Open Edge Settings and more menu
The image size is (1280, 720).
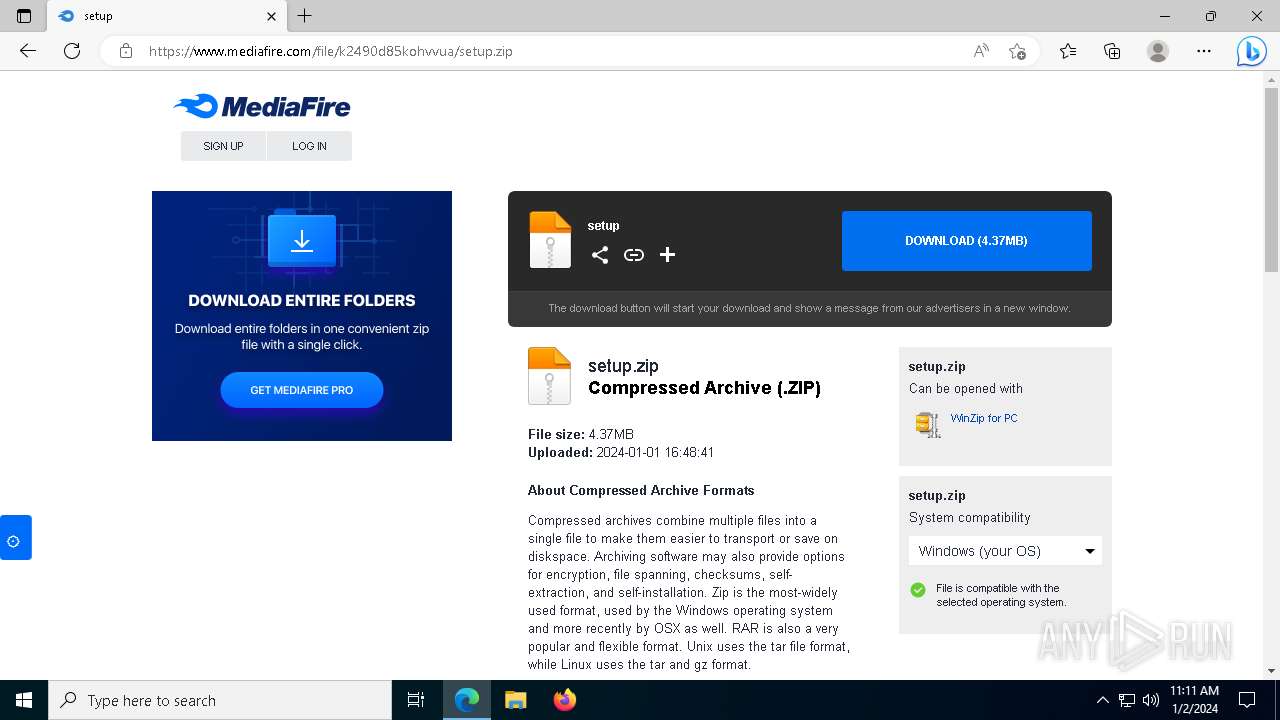coord(1204,51)
